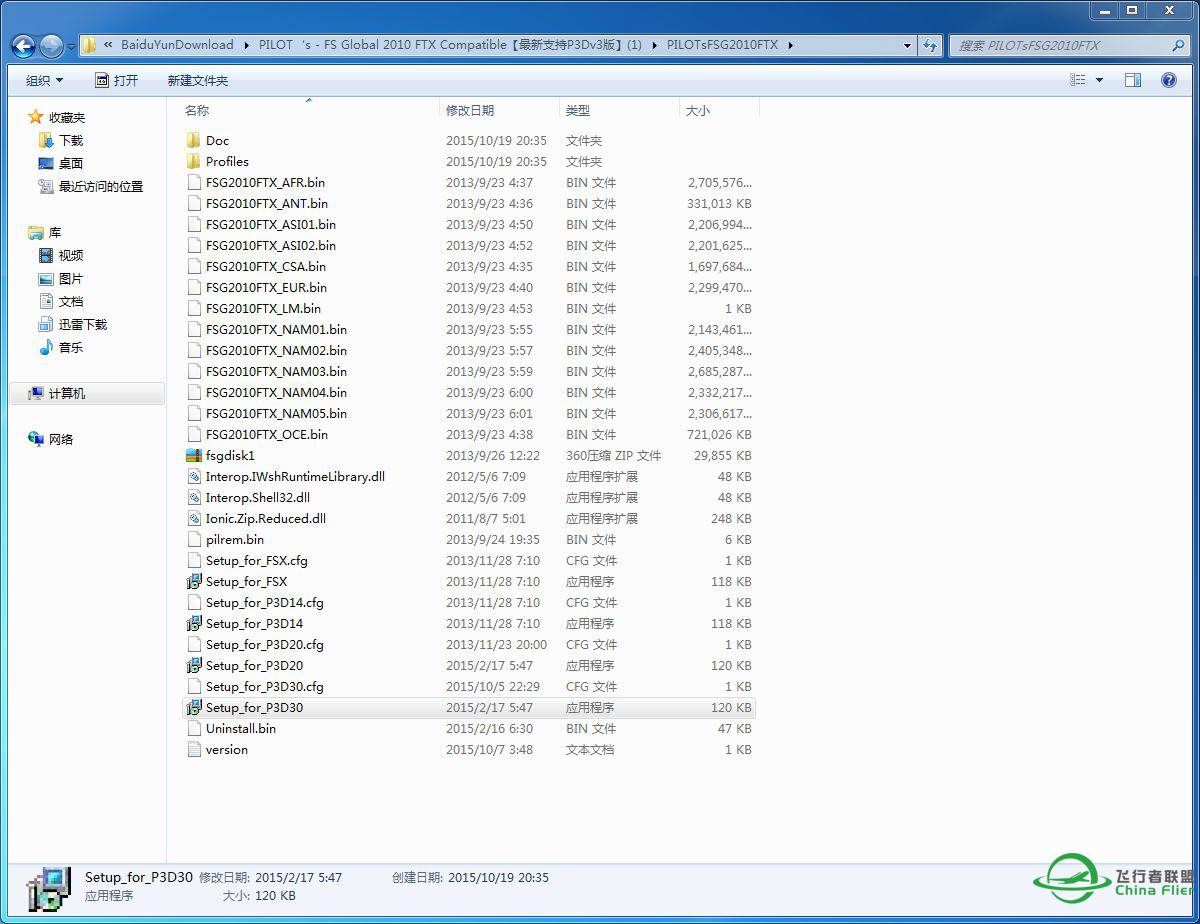
Task: Open the Doc folder
Action: [x=216, y=140]
